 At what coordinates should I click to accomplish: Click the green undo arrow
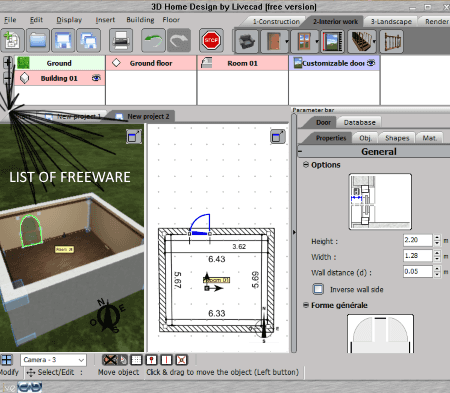point(153,41)
